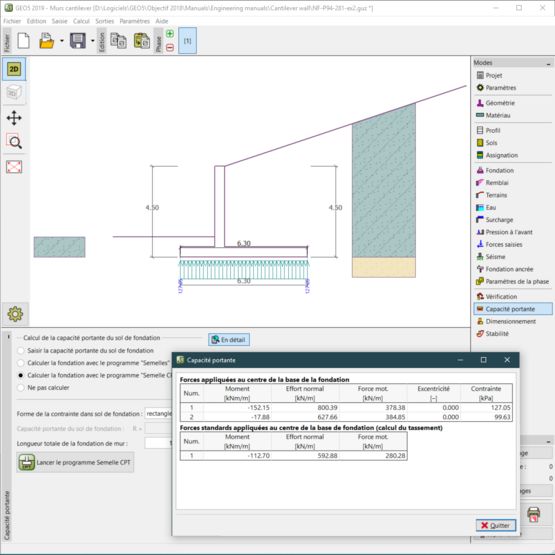Open the Paramètres menu
Image resolution: width=555 pixels, height=555 pixels.
(x=135, y=21)
